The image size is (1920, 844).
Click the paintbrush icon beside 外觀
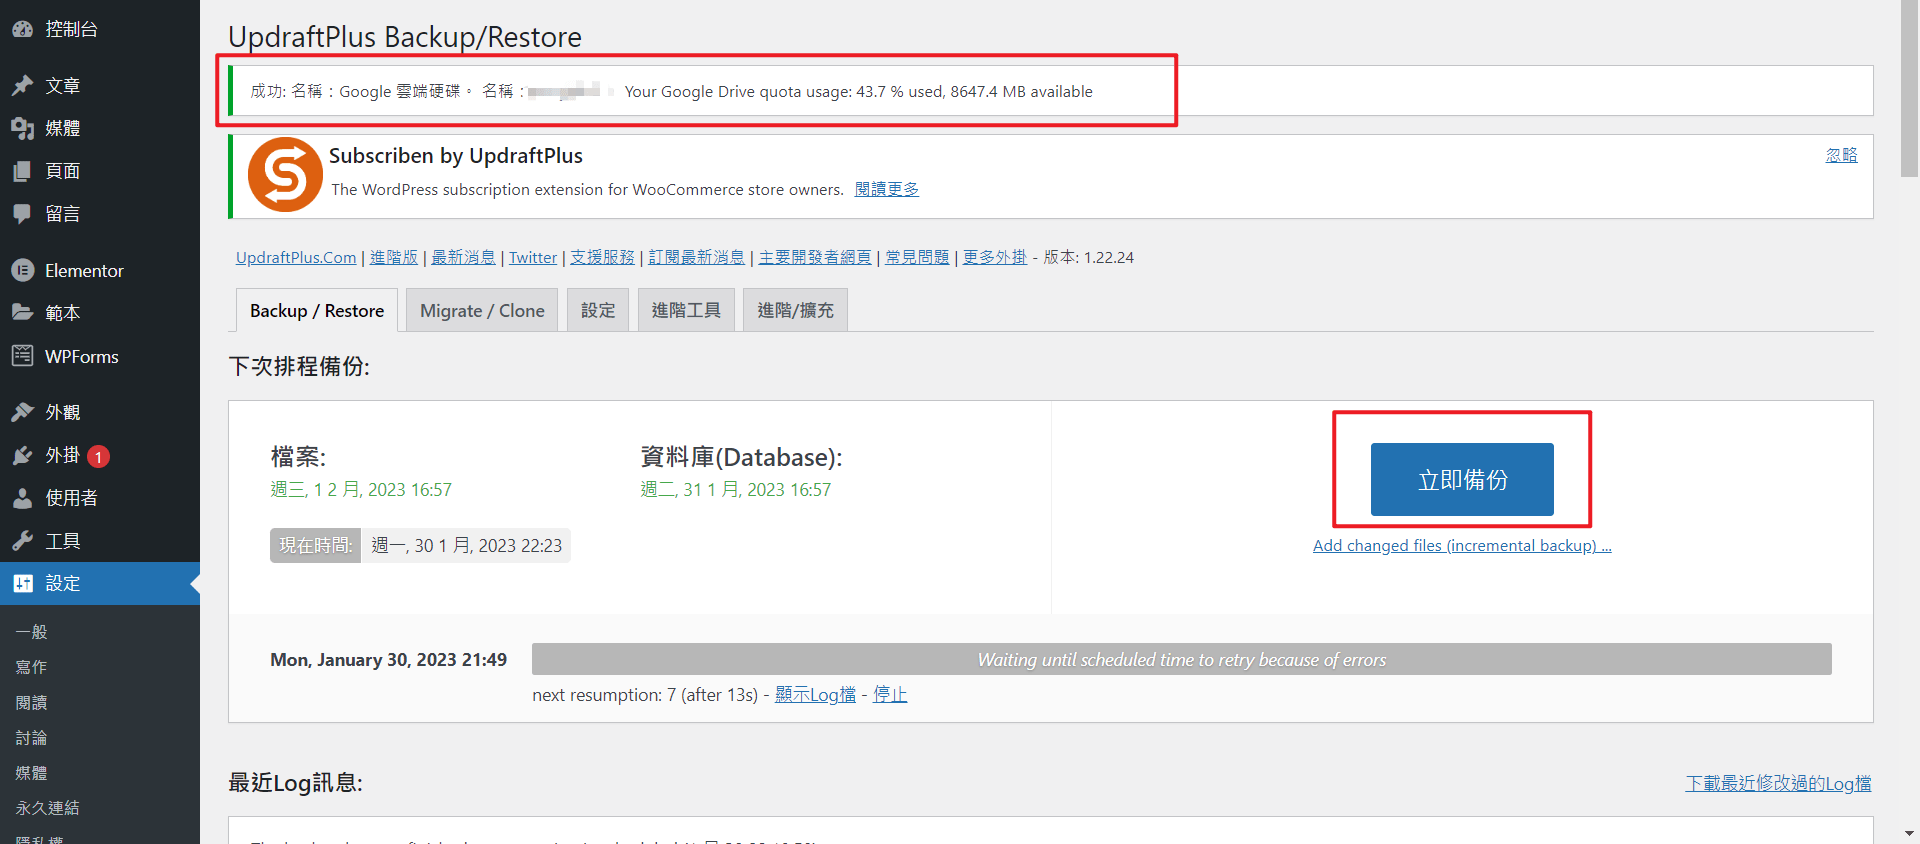[x=22, y=412]
